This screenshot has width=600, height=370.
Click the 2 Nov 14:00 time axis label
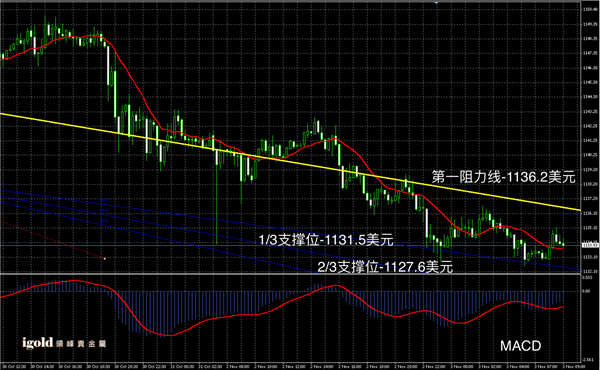pos(321,367)
